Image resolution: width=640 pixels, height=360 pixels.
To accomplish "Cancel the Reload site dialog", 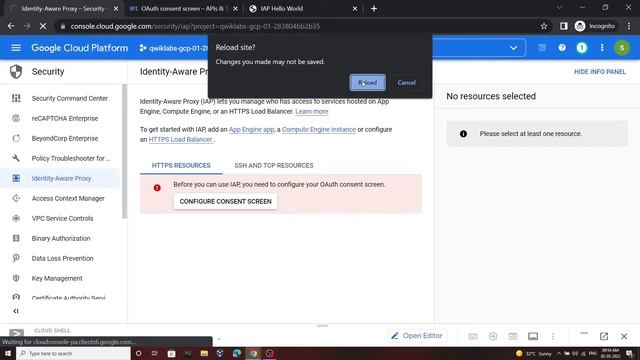I will click(407, 82).
